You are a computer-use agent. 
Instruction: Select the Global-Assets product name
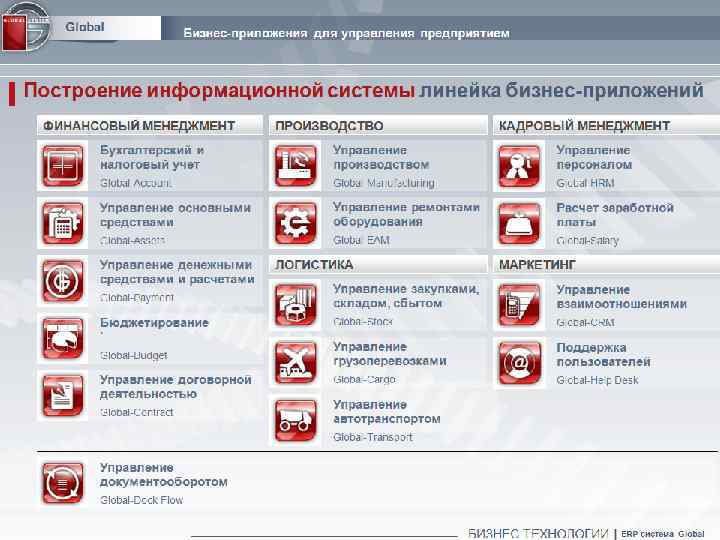pos(132,241)
